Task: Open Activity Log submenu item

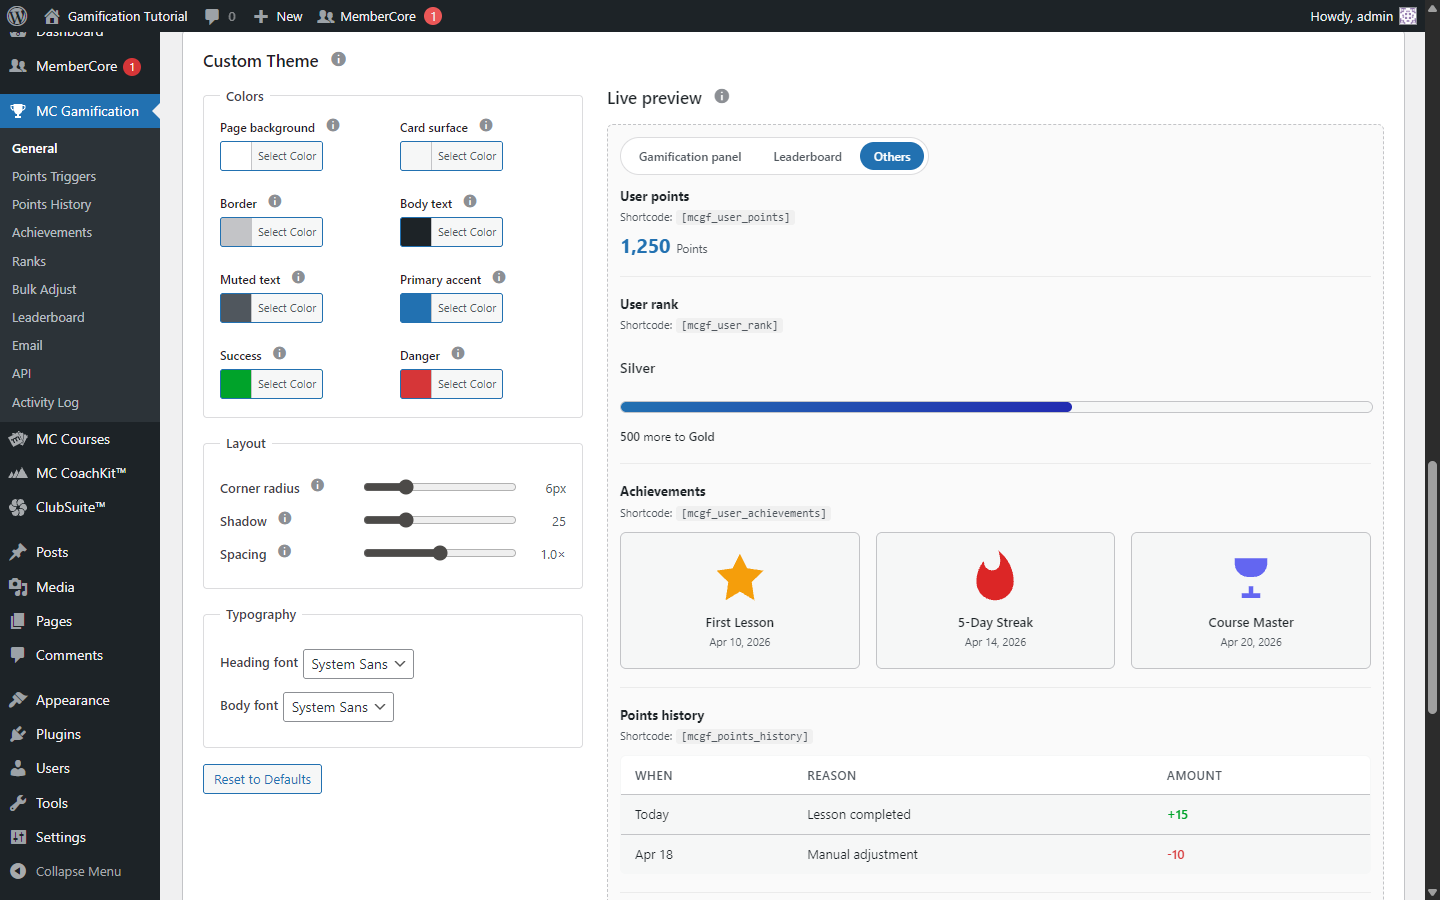Action: coord(45,403)
